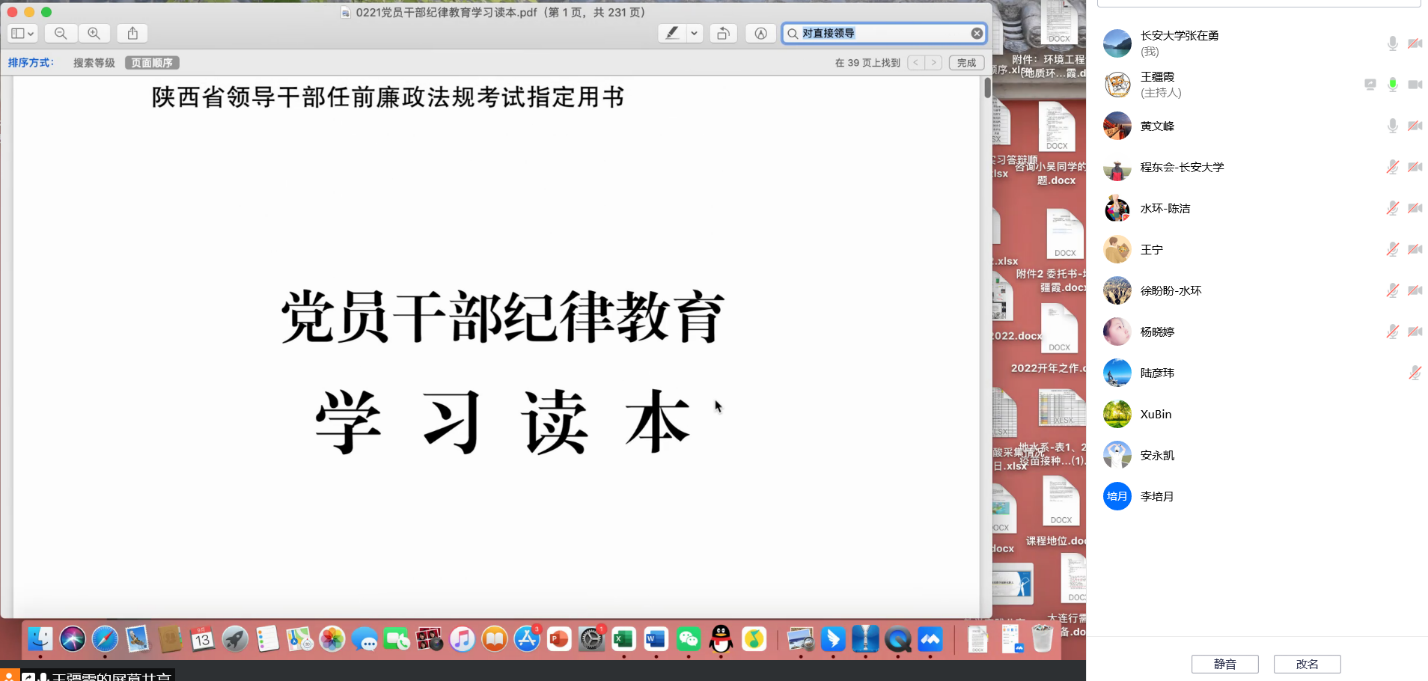
Task: Toggle camera for 黄文峰
Action: (x=1415, y=126)
